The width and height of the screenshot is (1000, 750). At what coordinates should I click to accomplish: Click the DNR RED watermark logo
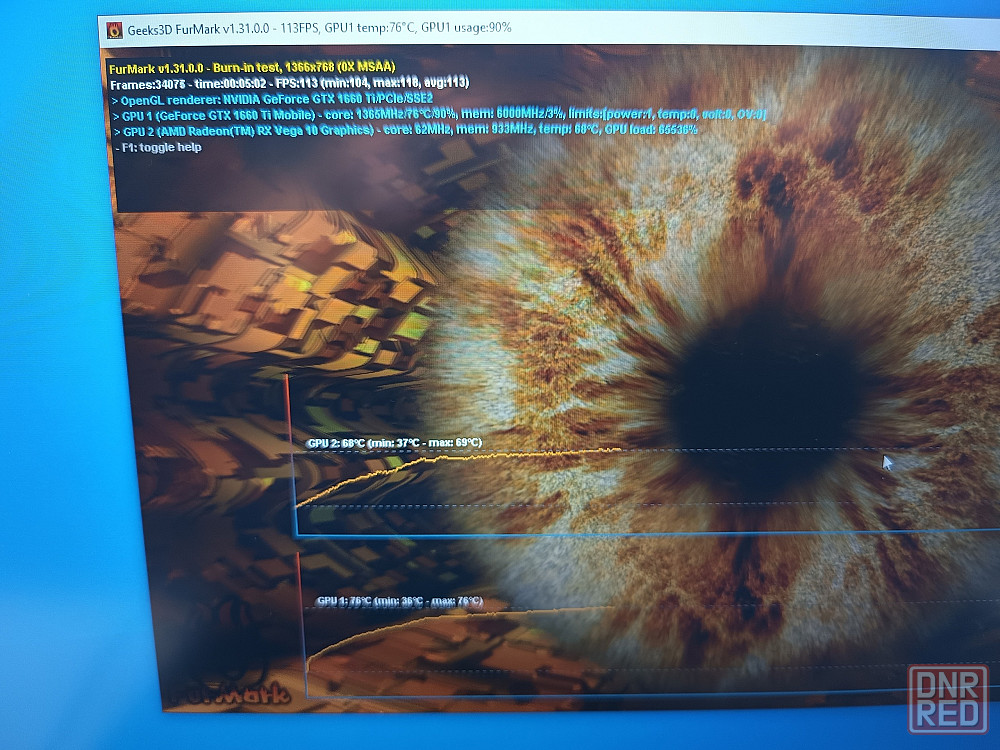947,700
